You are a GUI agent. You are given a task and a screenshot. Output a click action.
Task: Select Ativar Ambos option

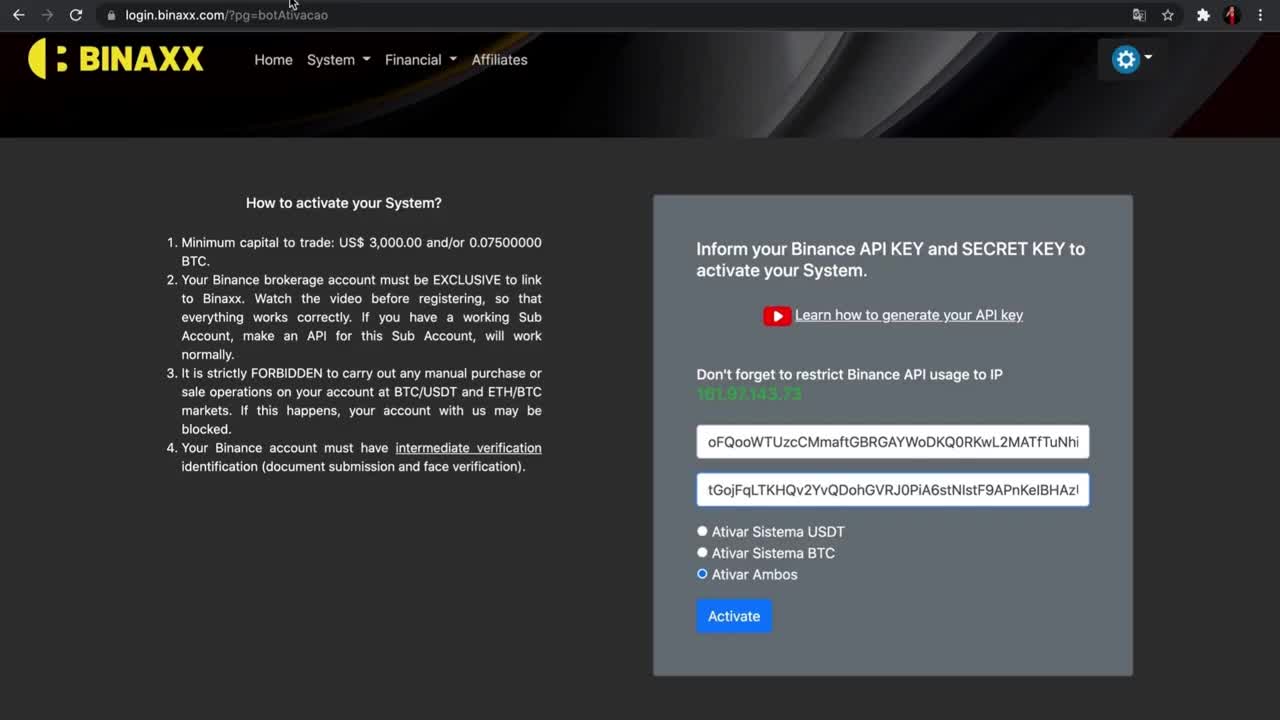click(x=702, y=574)
